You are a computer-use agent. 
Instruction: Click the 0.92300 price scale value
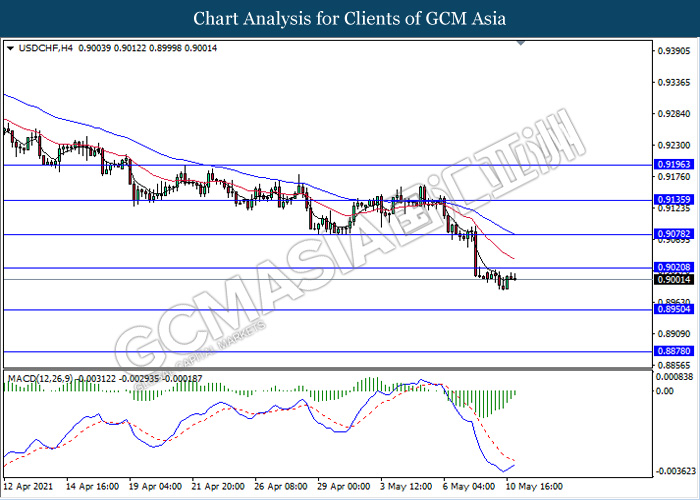click(x=674, y=146)
